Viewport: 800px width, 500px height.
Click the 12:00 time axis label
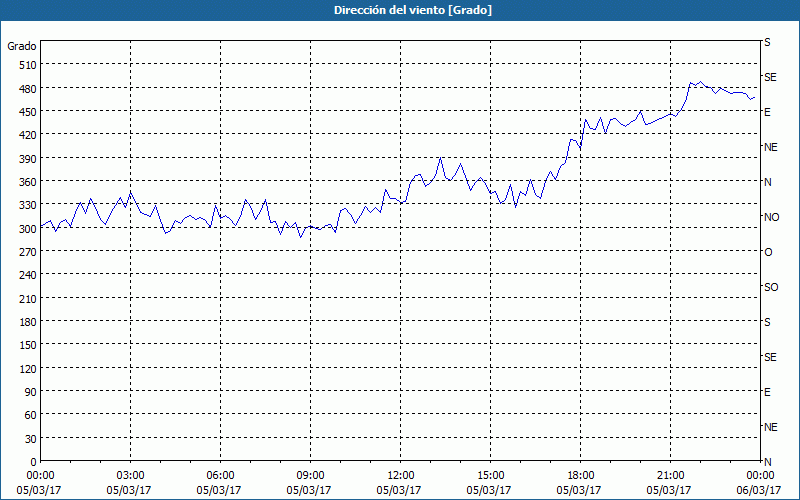399,476
